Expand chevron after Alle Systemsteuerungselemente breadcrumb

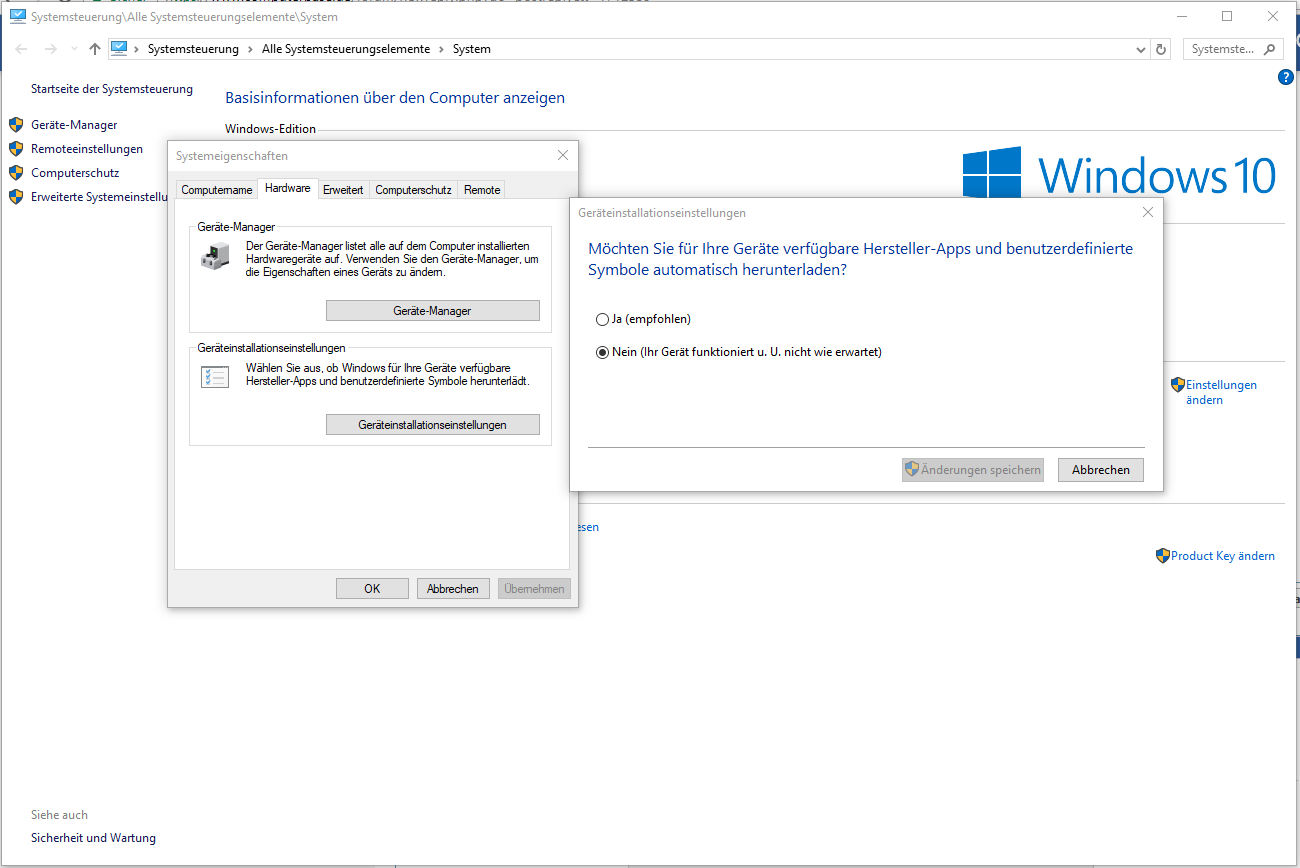441,49
